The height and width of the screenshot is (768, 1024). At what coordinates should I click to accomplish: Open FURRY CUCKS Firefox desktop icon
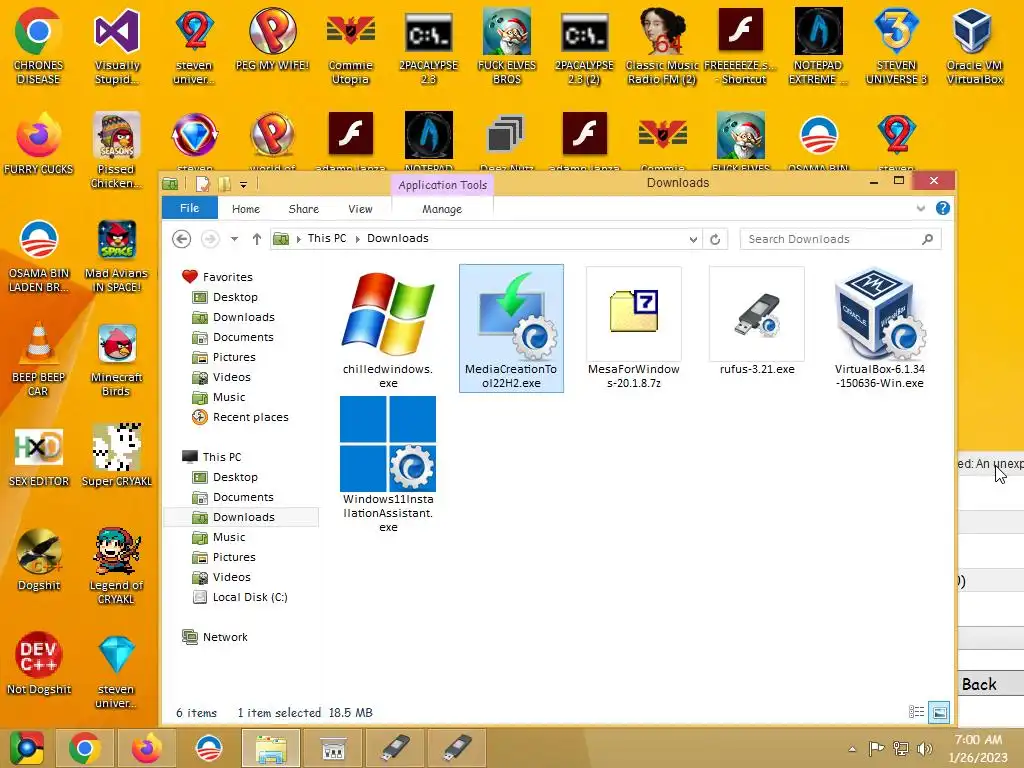click(38, 144)
